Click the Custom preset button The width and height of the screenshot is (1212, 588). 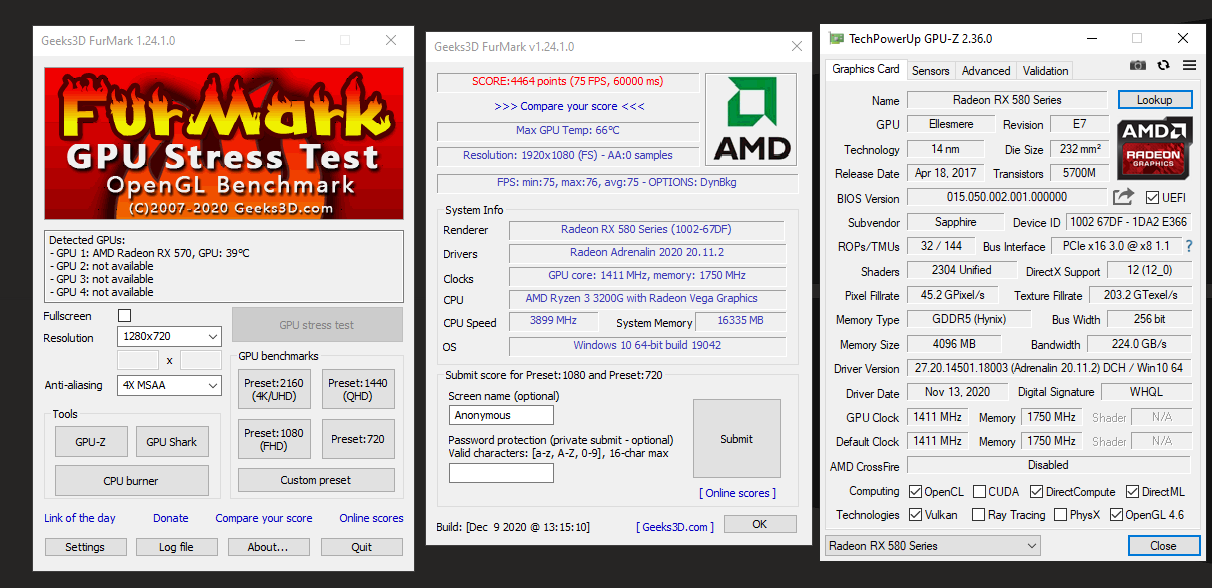tap(316, 480)
